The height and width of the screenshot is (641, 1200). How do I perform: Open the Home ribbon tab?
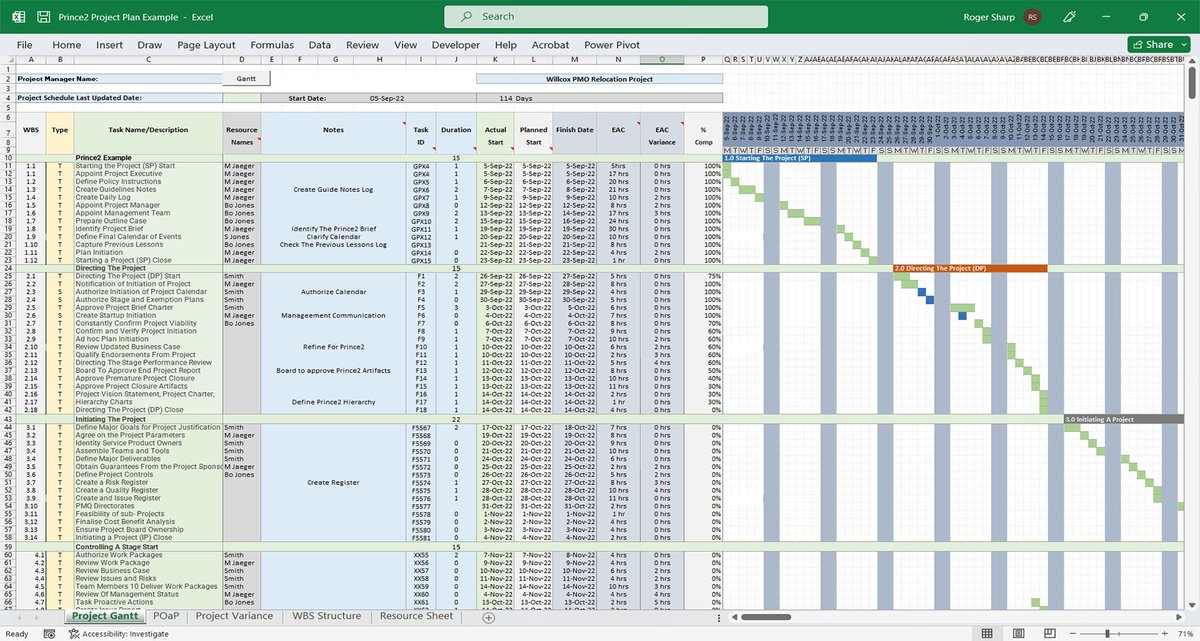tap(66, 45)
